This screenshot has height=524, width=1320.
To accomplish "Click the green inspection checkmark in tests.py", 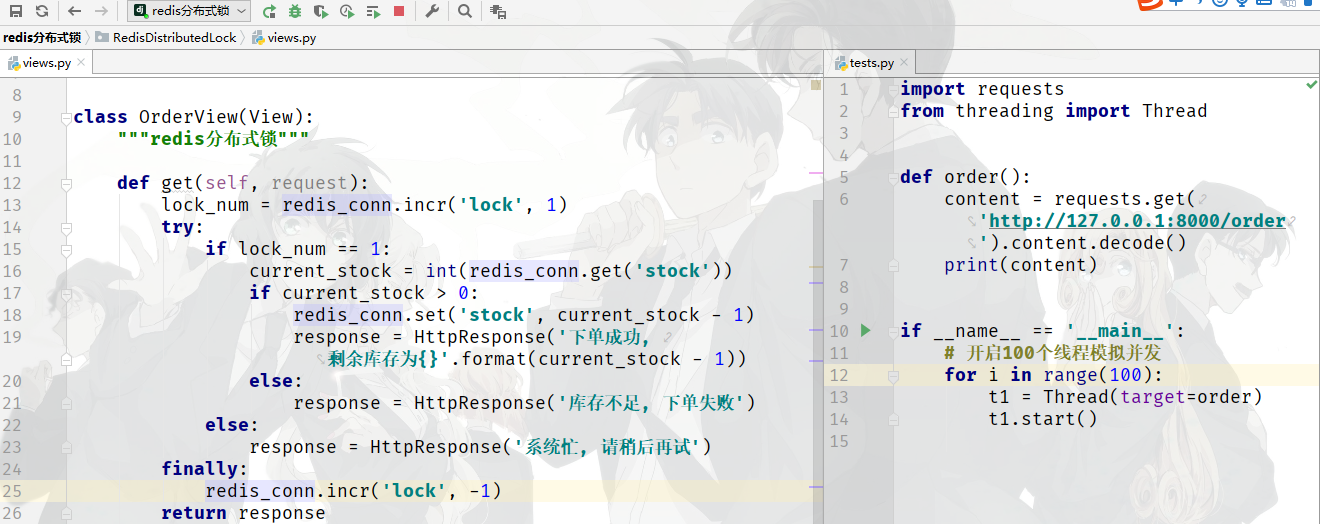I will (1311, 87).
